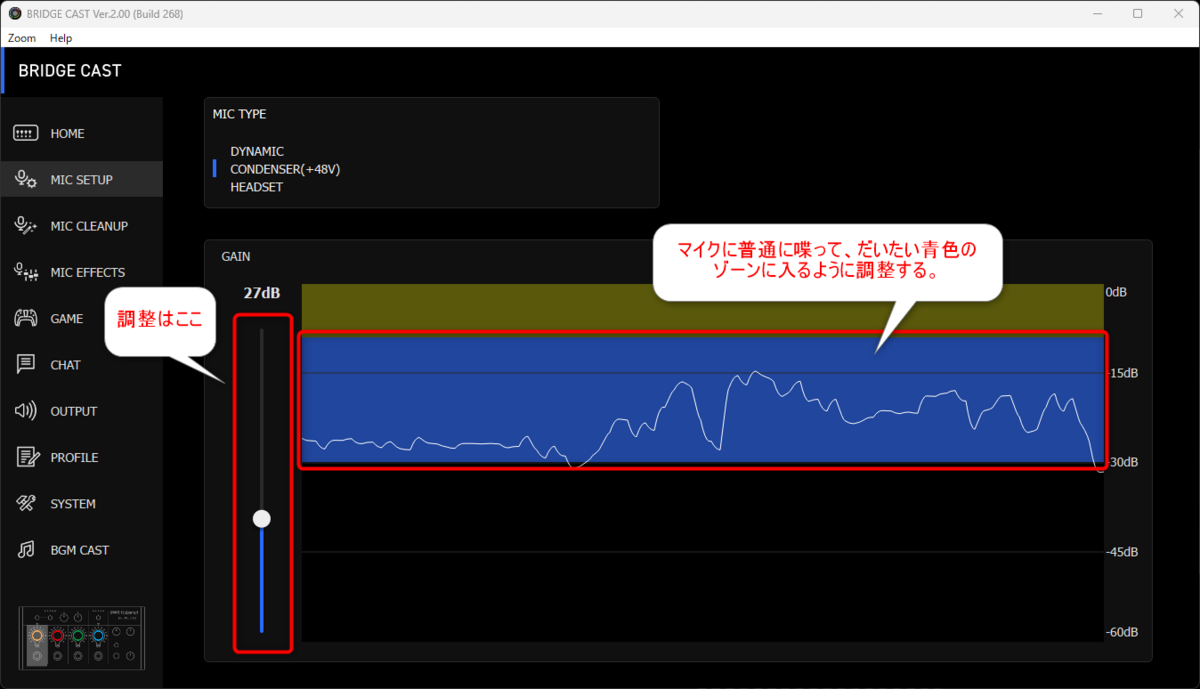
Task: Click the BRIDGE CAST header title
Action: pyautogui.click(x=70, y=71)
